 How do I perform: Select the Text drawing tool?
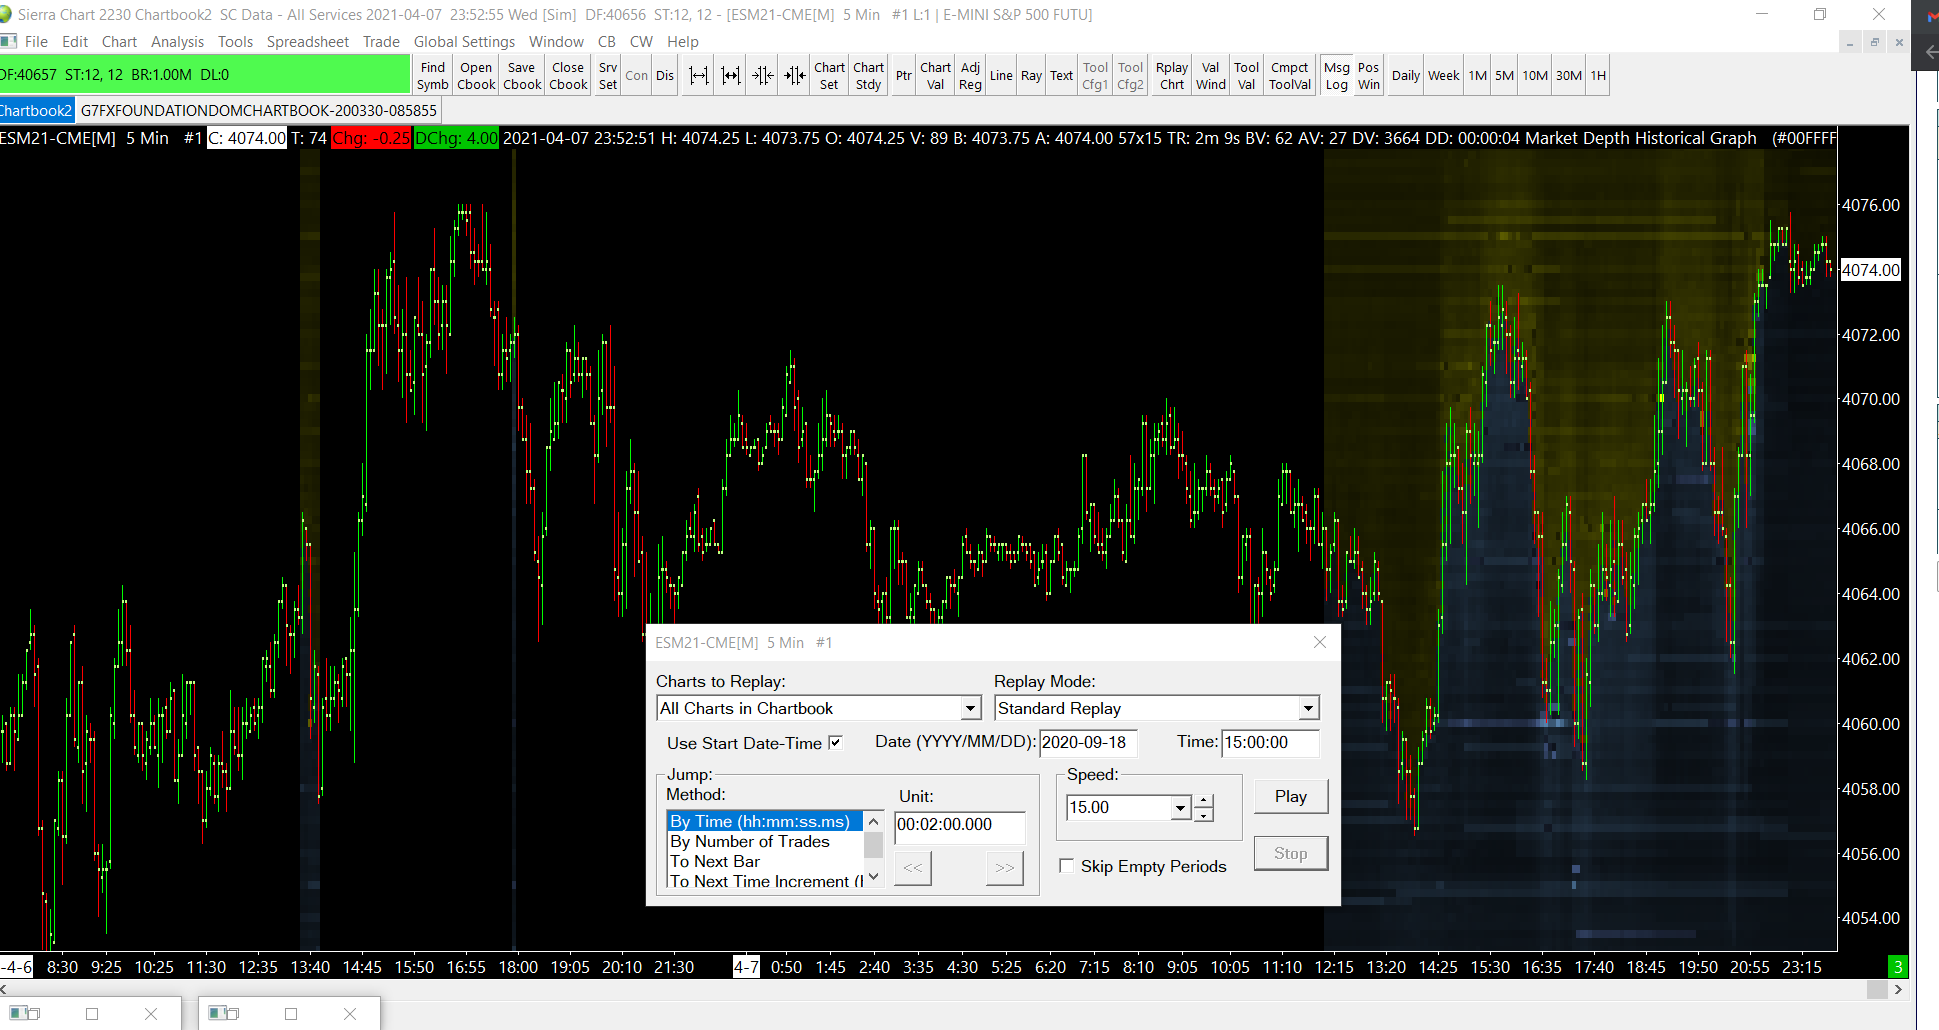[1061, 76]
